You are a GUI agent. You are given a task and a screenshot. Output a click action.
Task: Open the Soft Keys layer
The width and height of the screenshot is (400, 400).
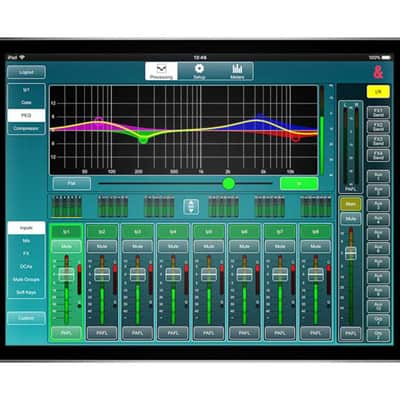(26, 292)
